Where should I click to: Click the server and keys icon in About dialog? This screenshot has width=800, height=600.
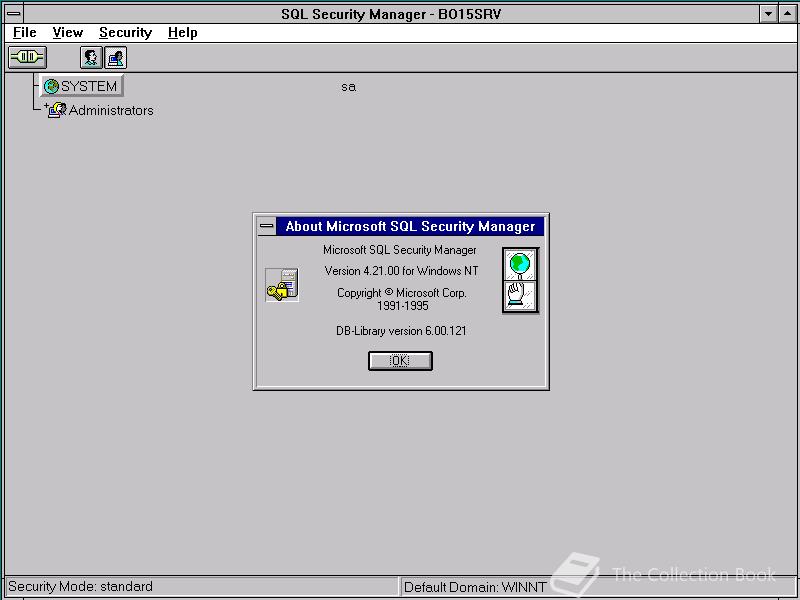click(282, 285)
